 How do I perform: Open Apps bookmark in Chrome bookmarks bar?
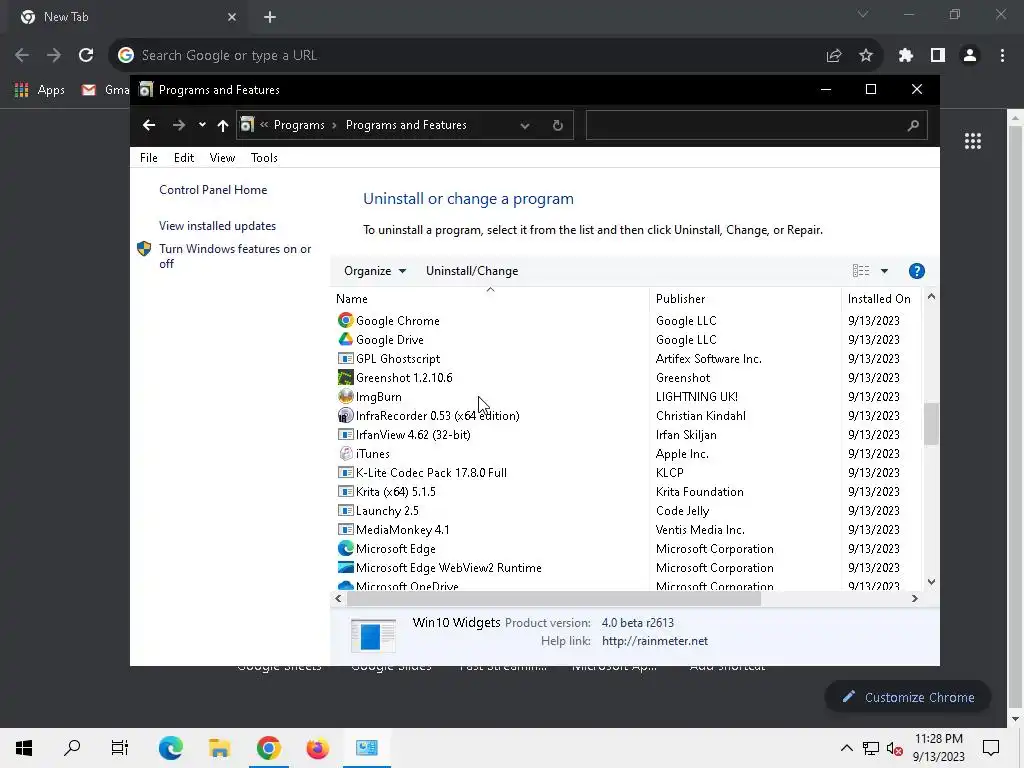tap(39, 89)
